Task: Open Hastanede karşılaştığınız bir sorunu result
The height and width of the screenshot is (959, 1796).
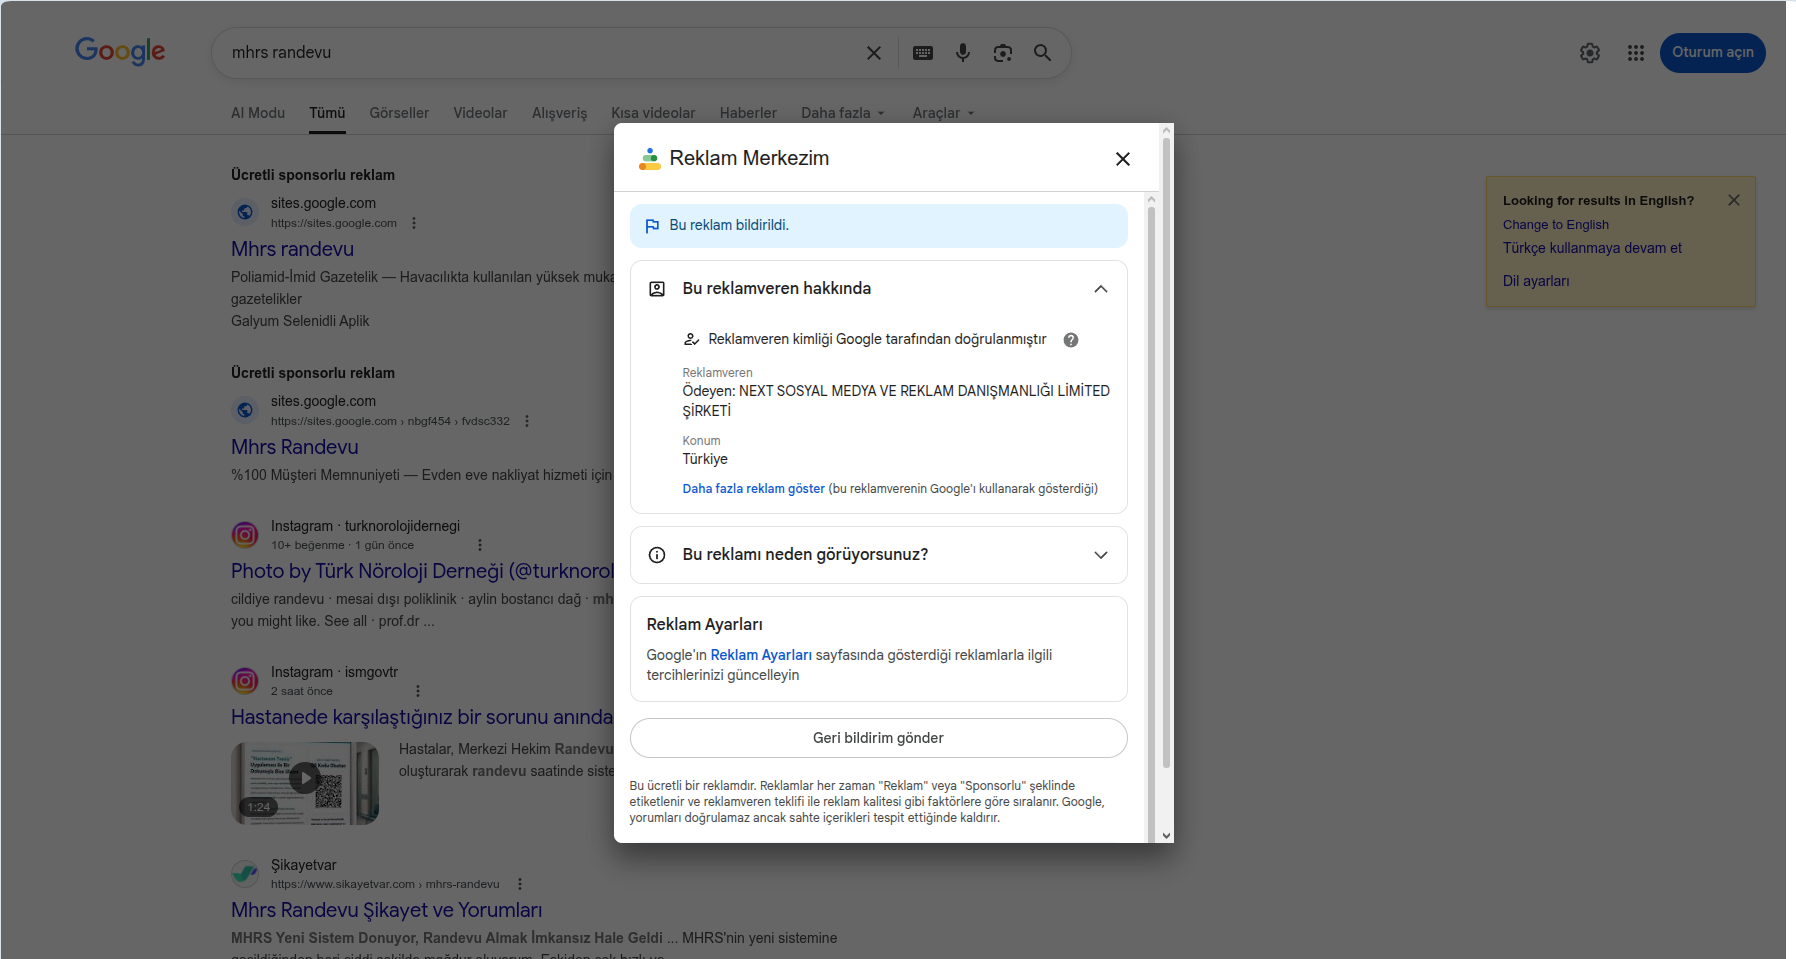Action: point(422,717)
